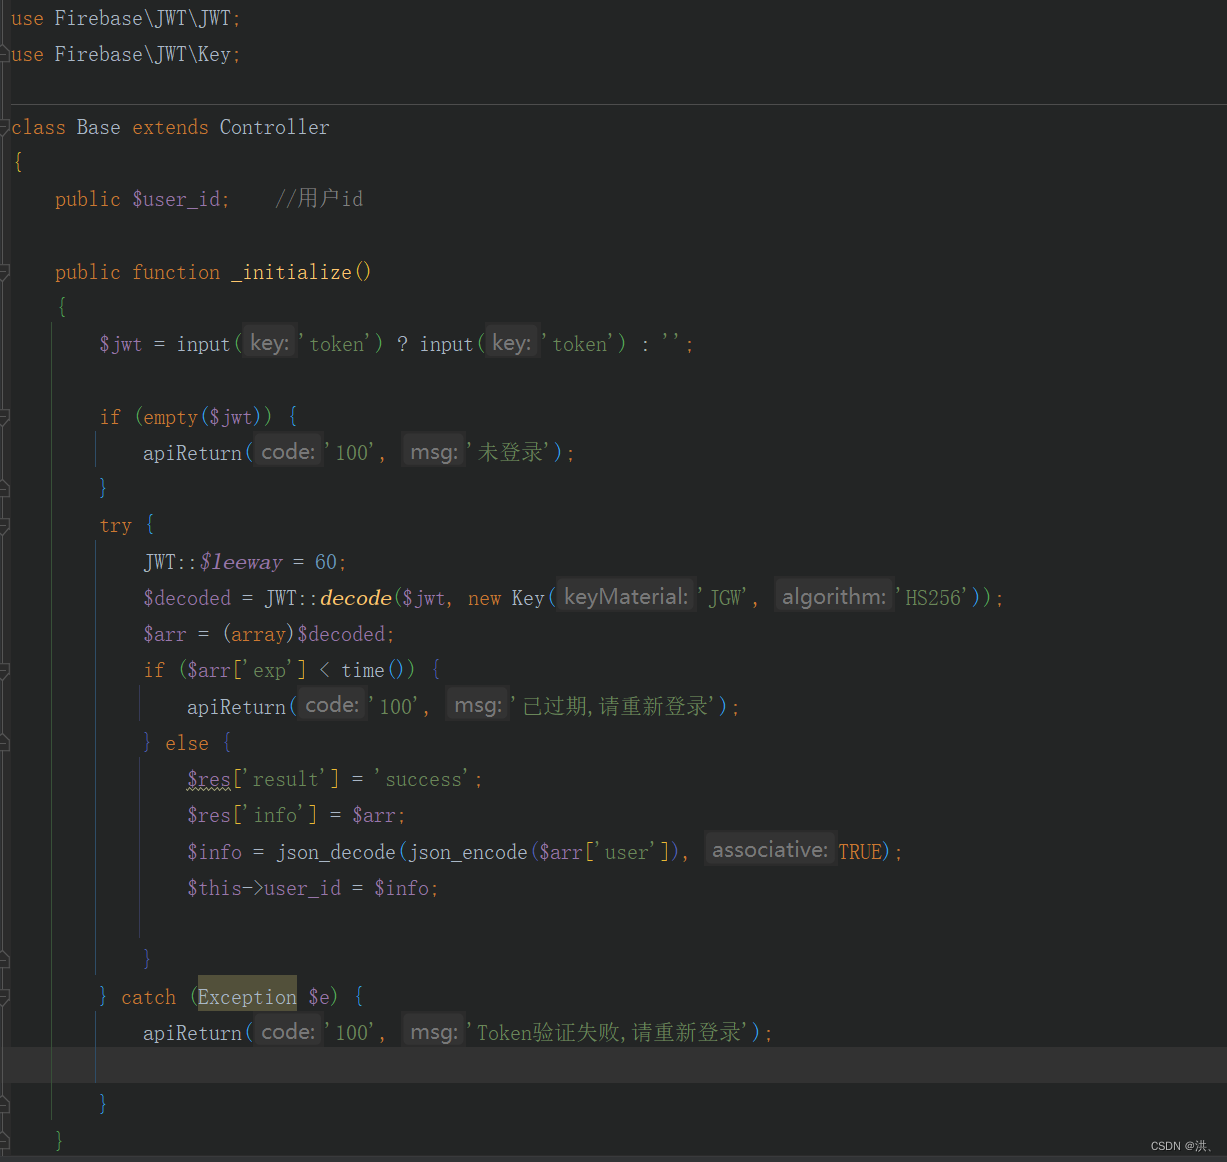Click the $leeway static property
Screen dimensions: 1227x1162
point(241,561)
